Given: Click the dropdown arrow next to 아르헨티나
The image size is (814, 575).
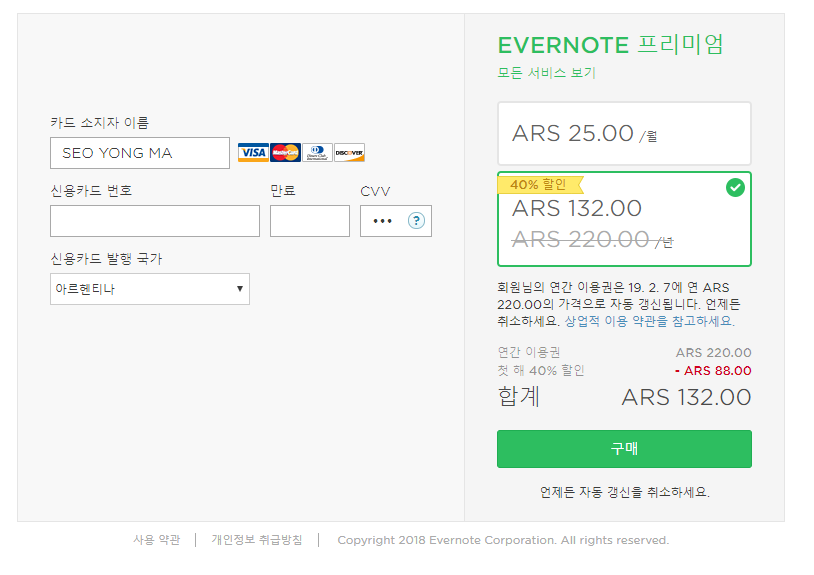Looking at the screenshot, I should tap(239, 289).
